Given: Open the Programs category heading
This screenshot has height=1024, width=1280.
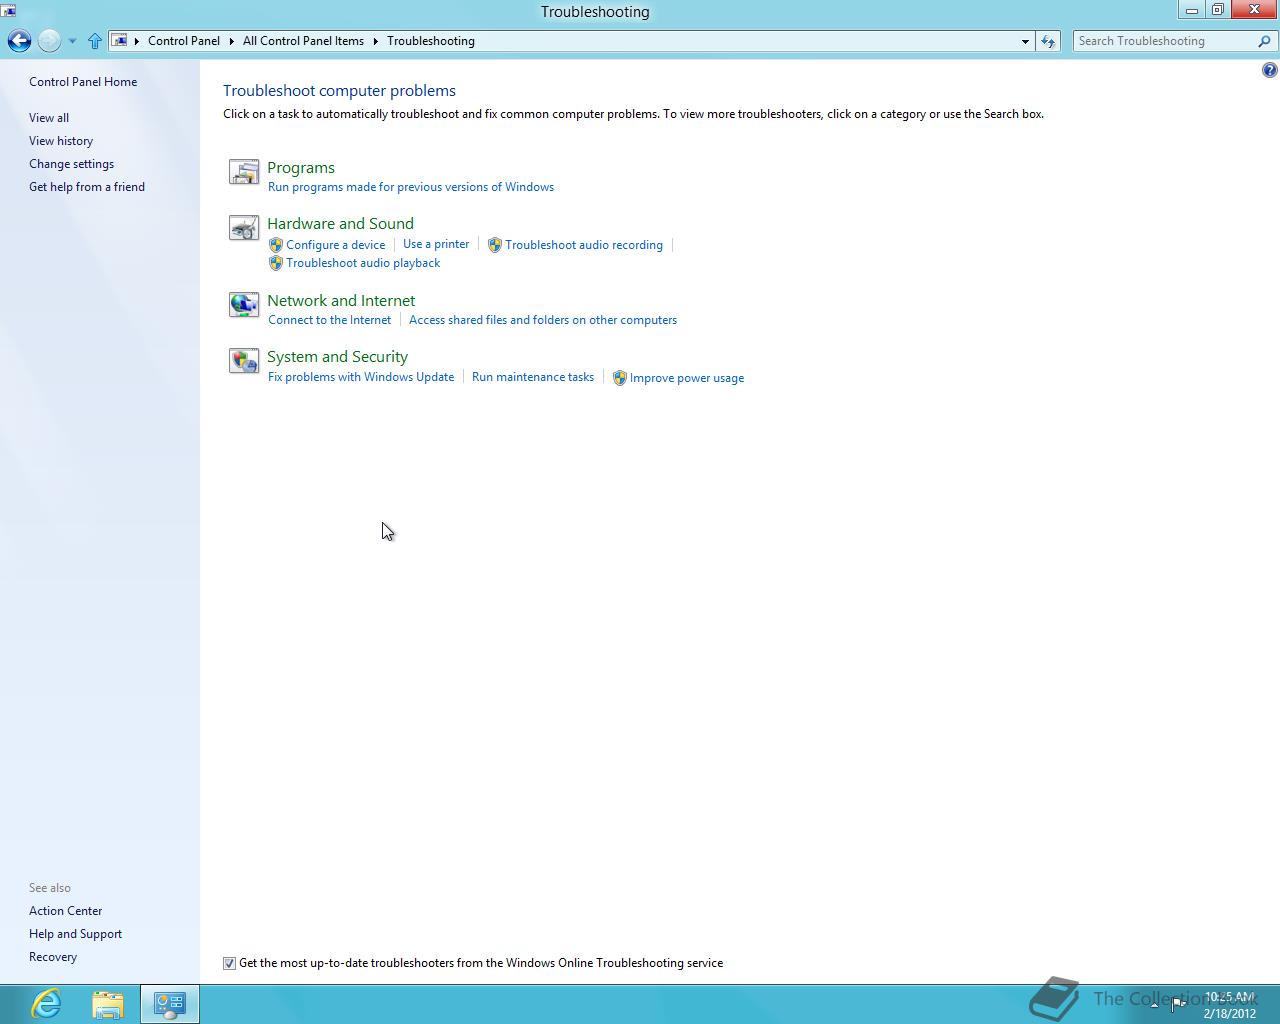Looking at the screenshot, I should click(x=301, y=168).
